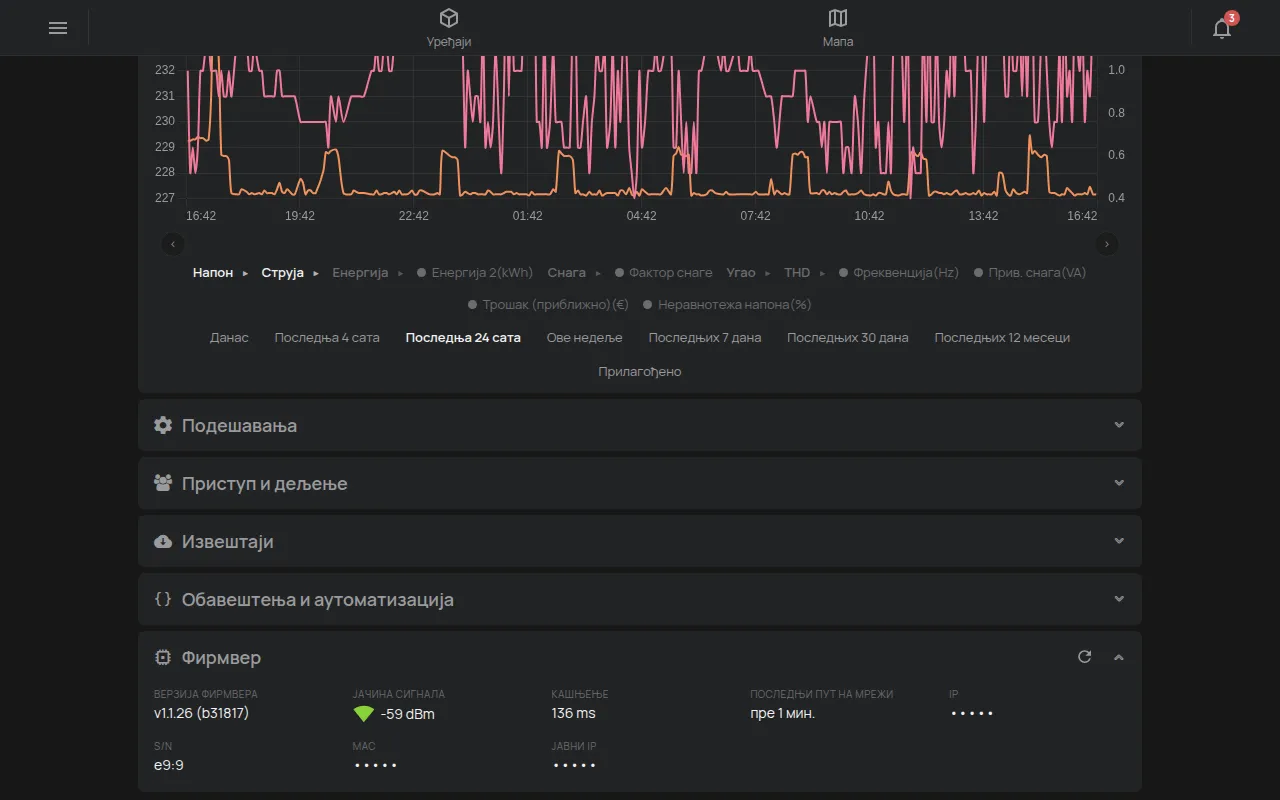Choose Последњих 7 дана range
This screenshot has width=1280, height=800.
(705, 338)
